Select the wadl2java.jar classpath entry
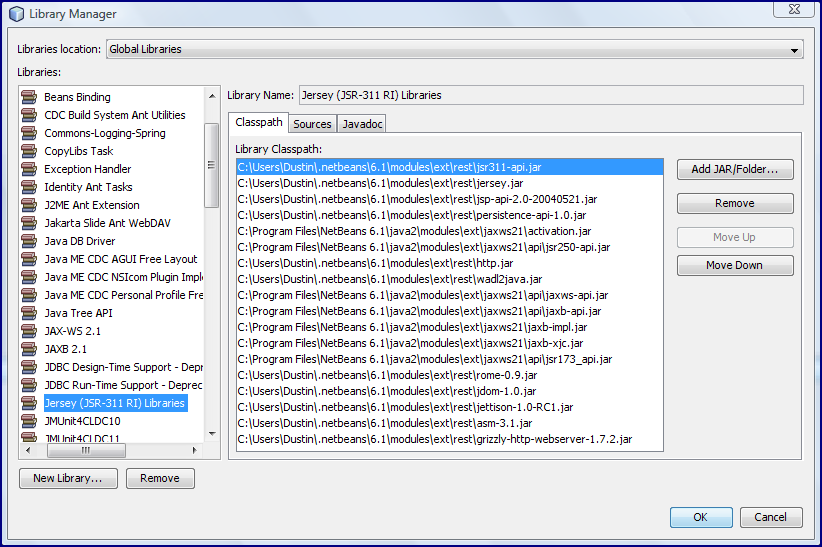Screen dimensions: 822x547 tap(450, 279)
